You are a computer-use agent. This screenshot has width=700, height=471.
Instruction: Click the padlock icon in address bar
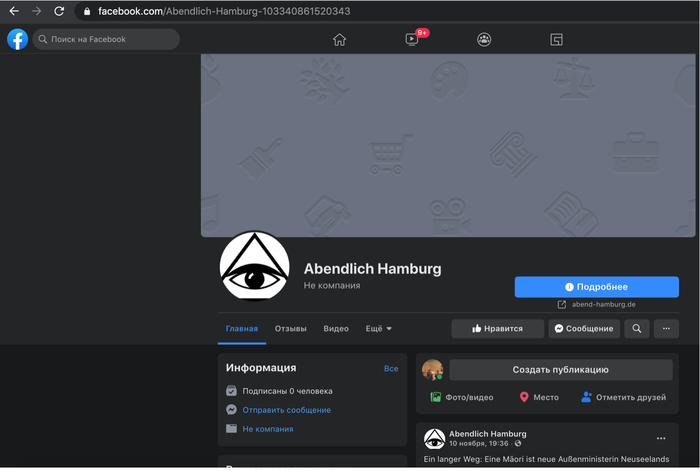(x=87, y=12)
